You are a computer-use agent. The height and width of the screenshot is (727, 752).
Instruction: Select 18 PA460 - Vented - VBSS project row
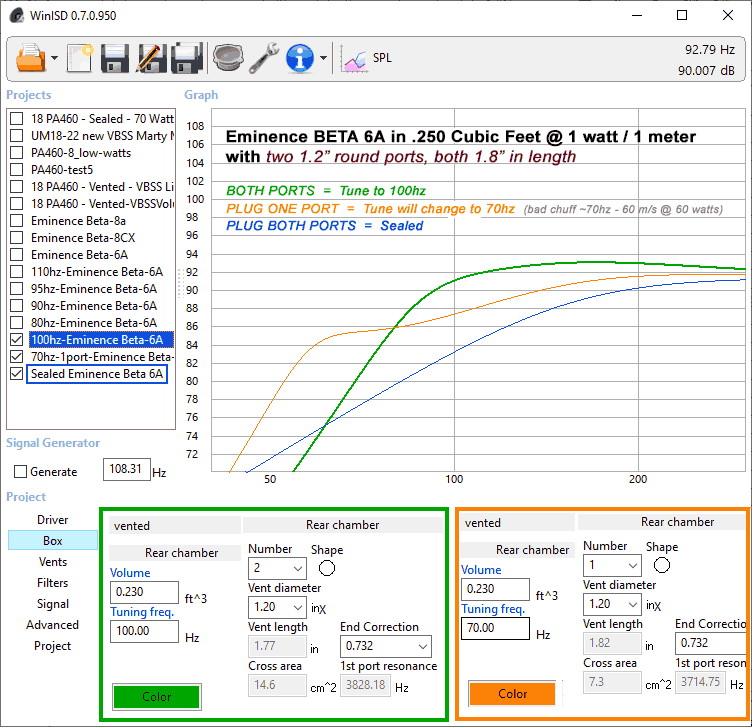pyautogui.click(x=102, y=187)
